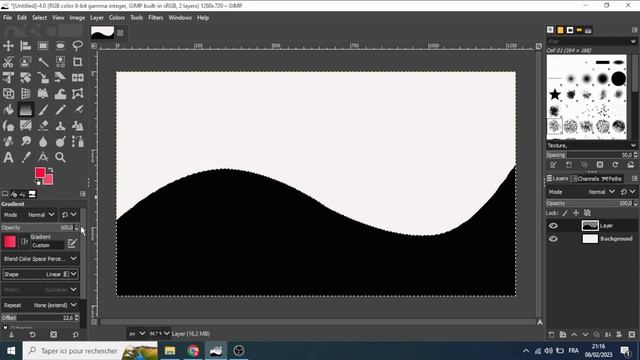Refresh the brushes list
640x360 pixels.
pyautogui.click(x=615, y=165)
